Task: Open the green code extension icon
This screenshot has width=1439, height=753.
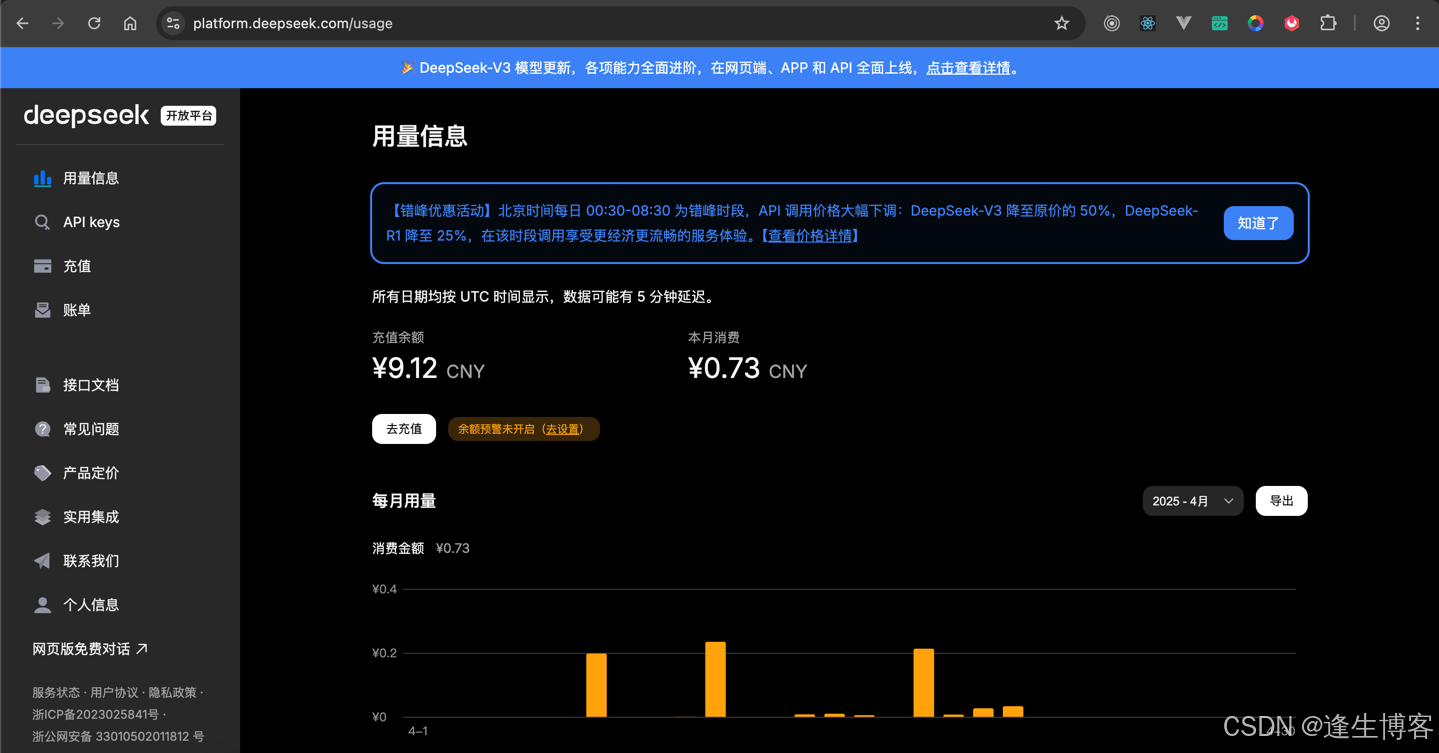Action: [1219, 23]
